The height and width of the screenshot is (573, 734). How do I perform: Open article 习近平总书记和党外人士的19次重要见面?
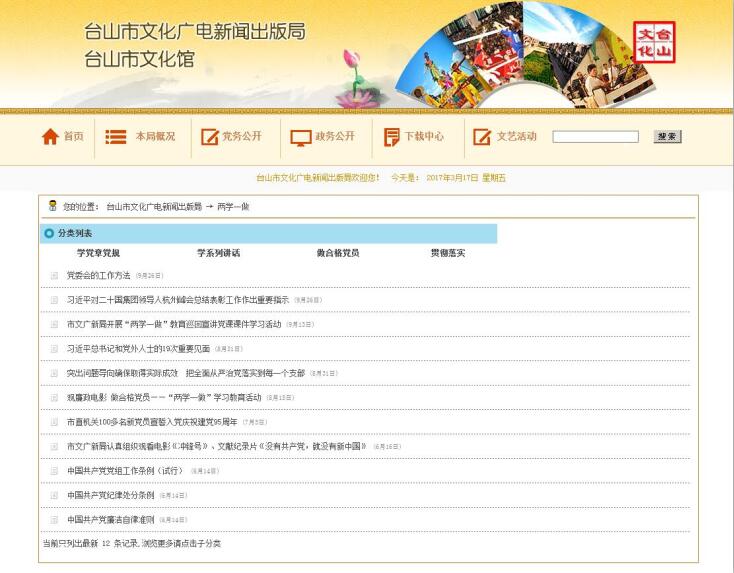tap(139, 349)
